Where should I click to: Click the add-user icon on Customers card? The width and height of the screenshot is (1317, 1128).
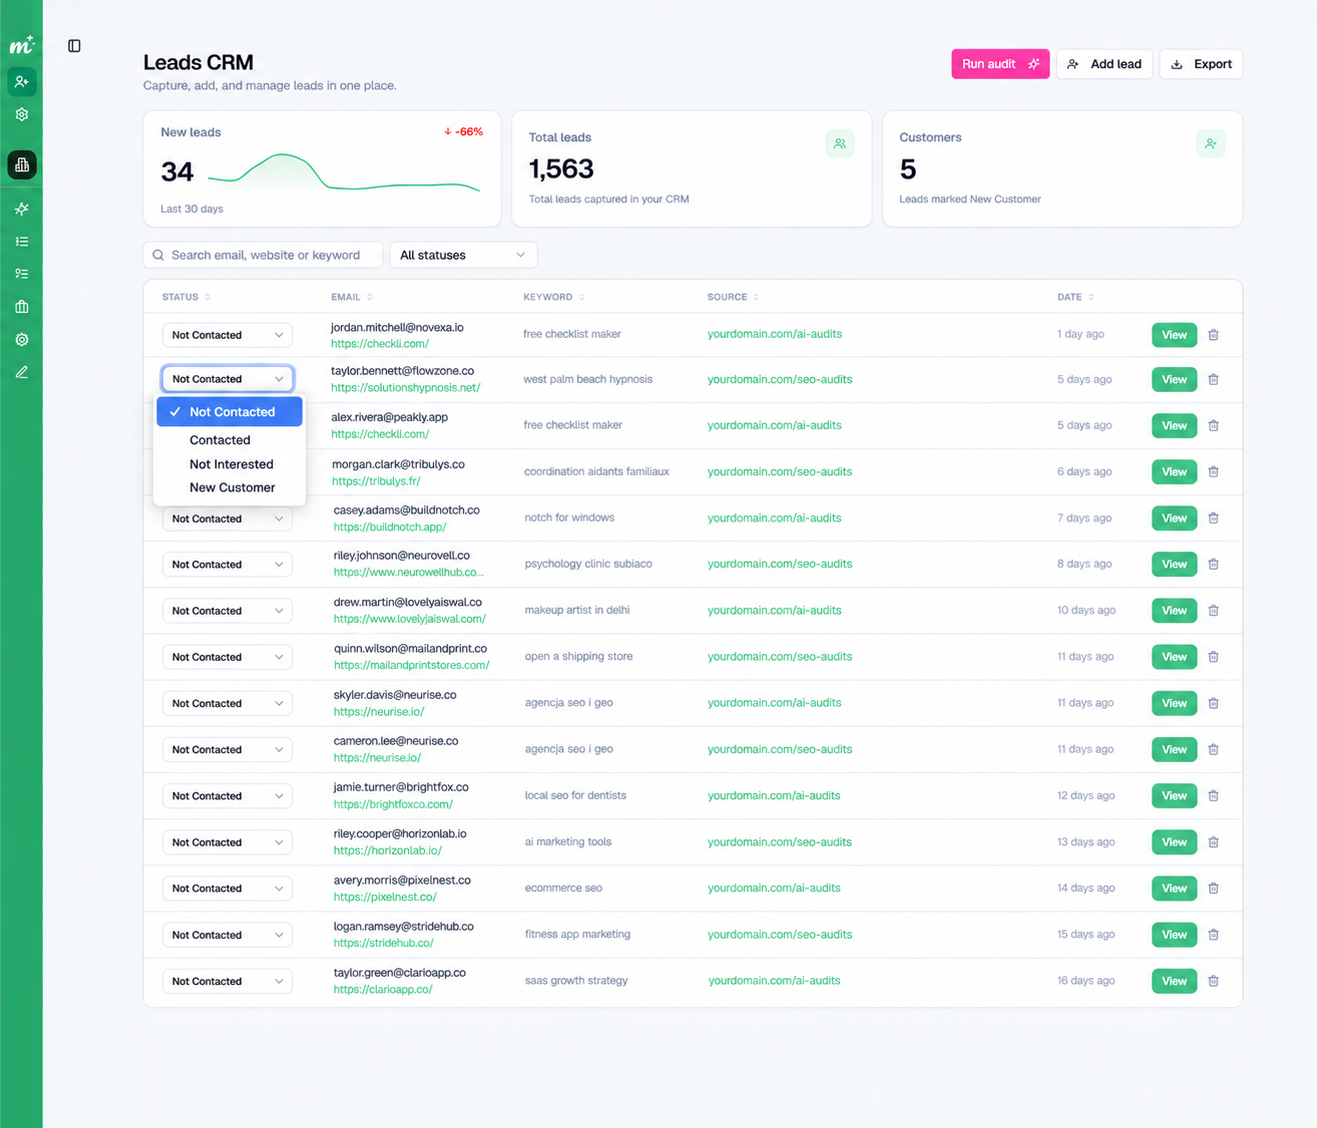(1211, 144)
